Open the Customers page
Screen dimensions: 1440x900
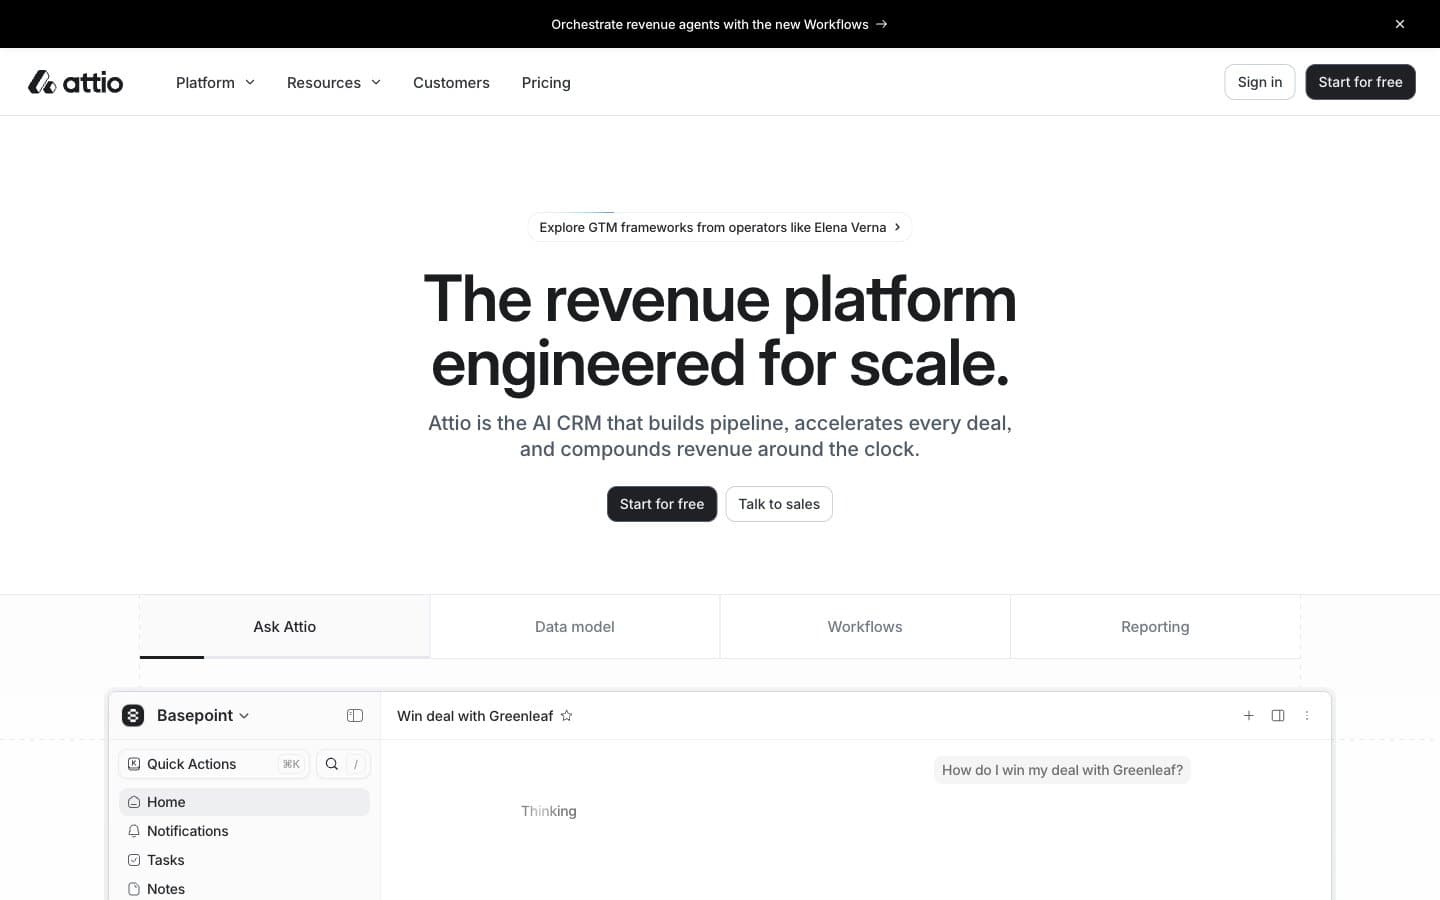click(451, 82)
